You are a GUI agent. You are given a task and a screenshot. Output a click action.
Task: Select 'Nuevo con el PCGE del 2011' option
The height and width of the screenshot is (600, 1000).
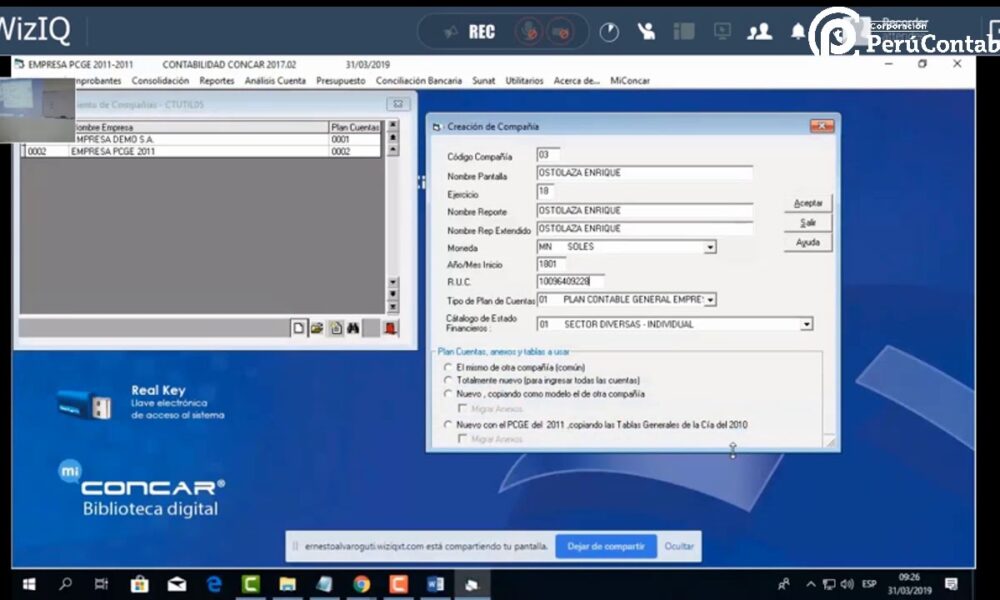click(448, 425)
